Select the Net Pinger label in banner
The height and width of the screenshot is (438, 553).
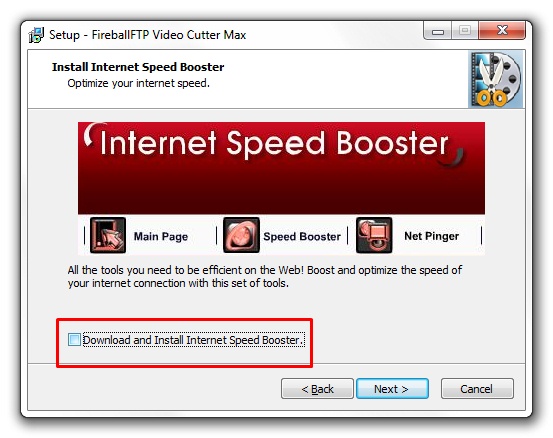[431, 236]
